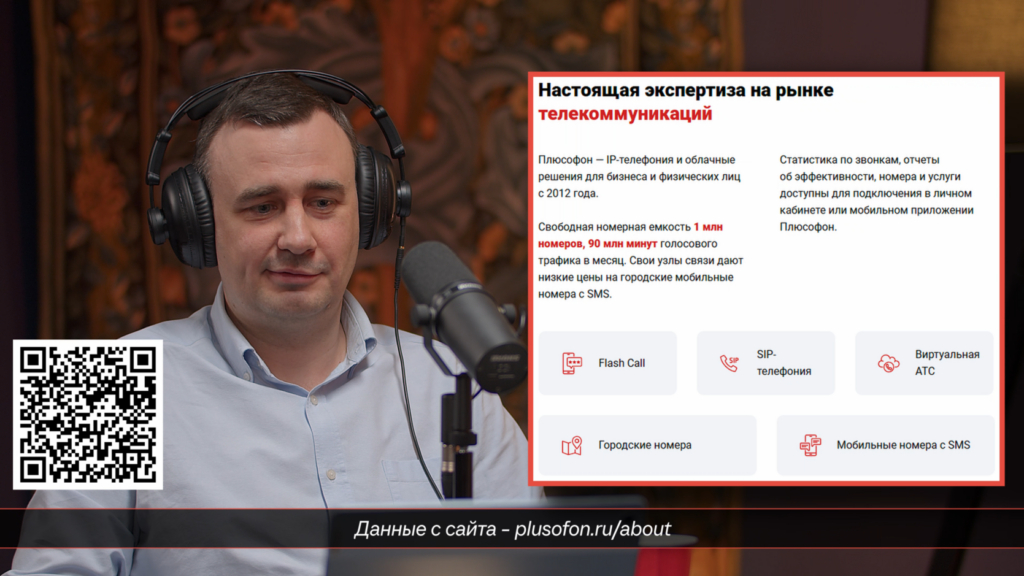Click the Городские номера map pin icon
Screen dimensions: 1024x576
571,445
